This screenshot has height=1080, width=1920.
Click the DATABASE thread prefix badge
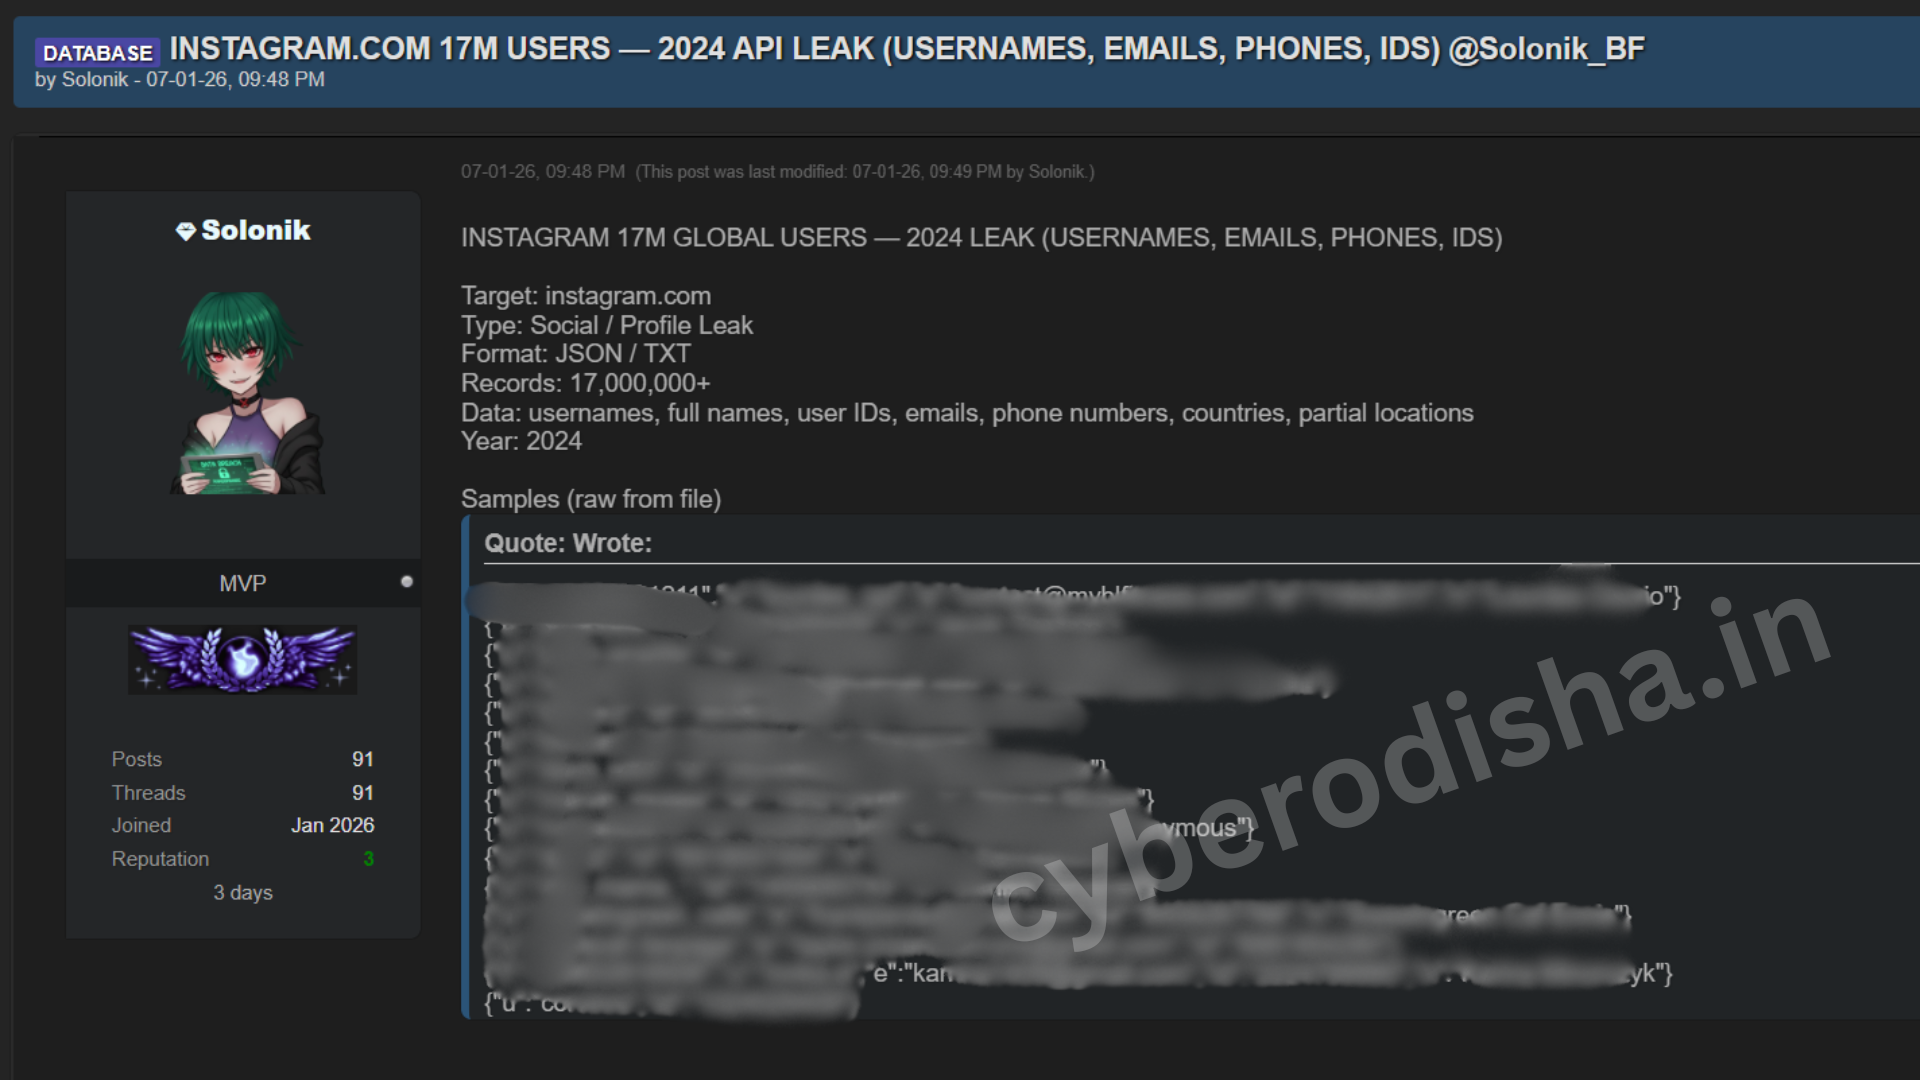point(97,52)
